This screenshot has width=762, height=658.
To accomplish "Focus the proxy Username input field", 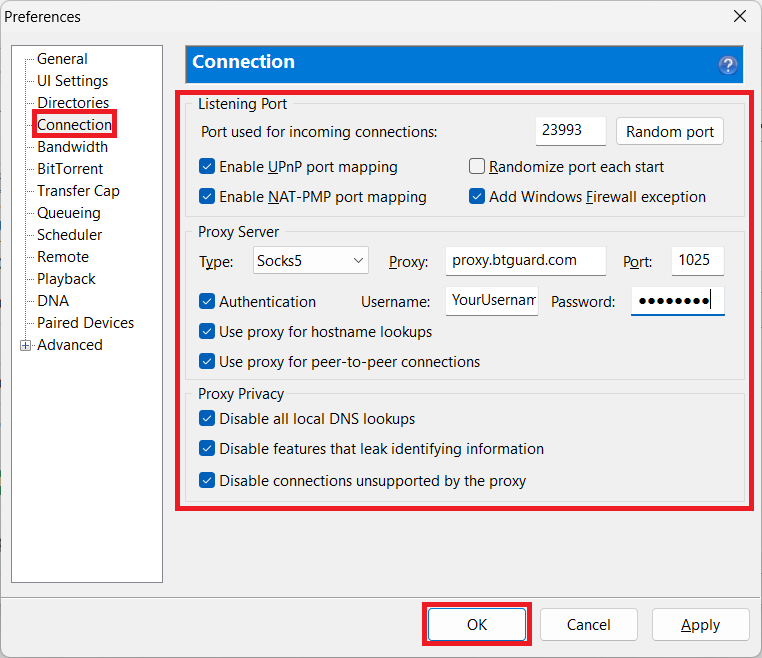I will click(492, 302).
